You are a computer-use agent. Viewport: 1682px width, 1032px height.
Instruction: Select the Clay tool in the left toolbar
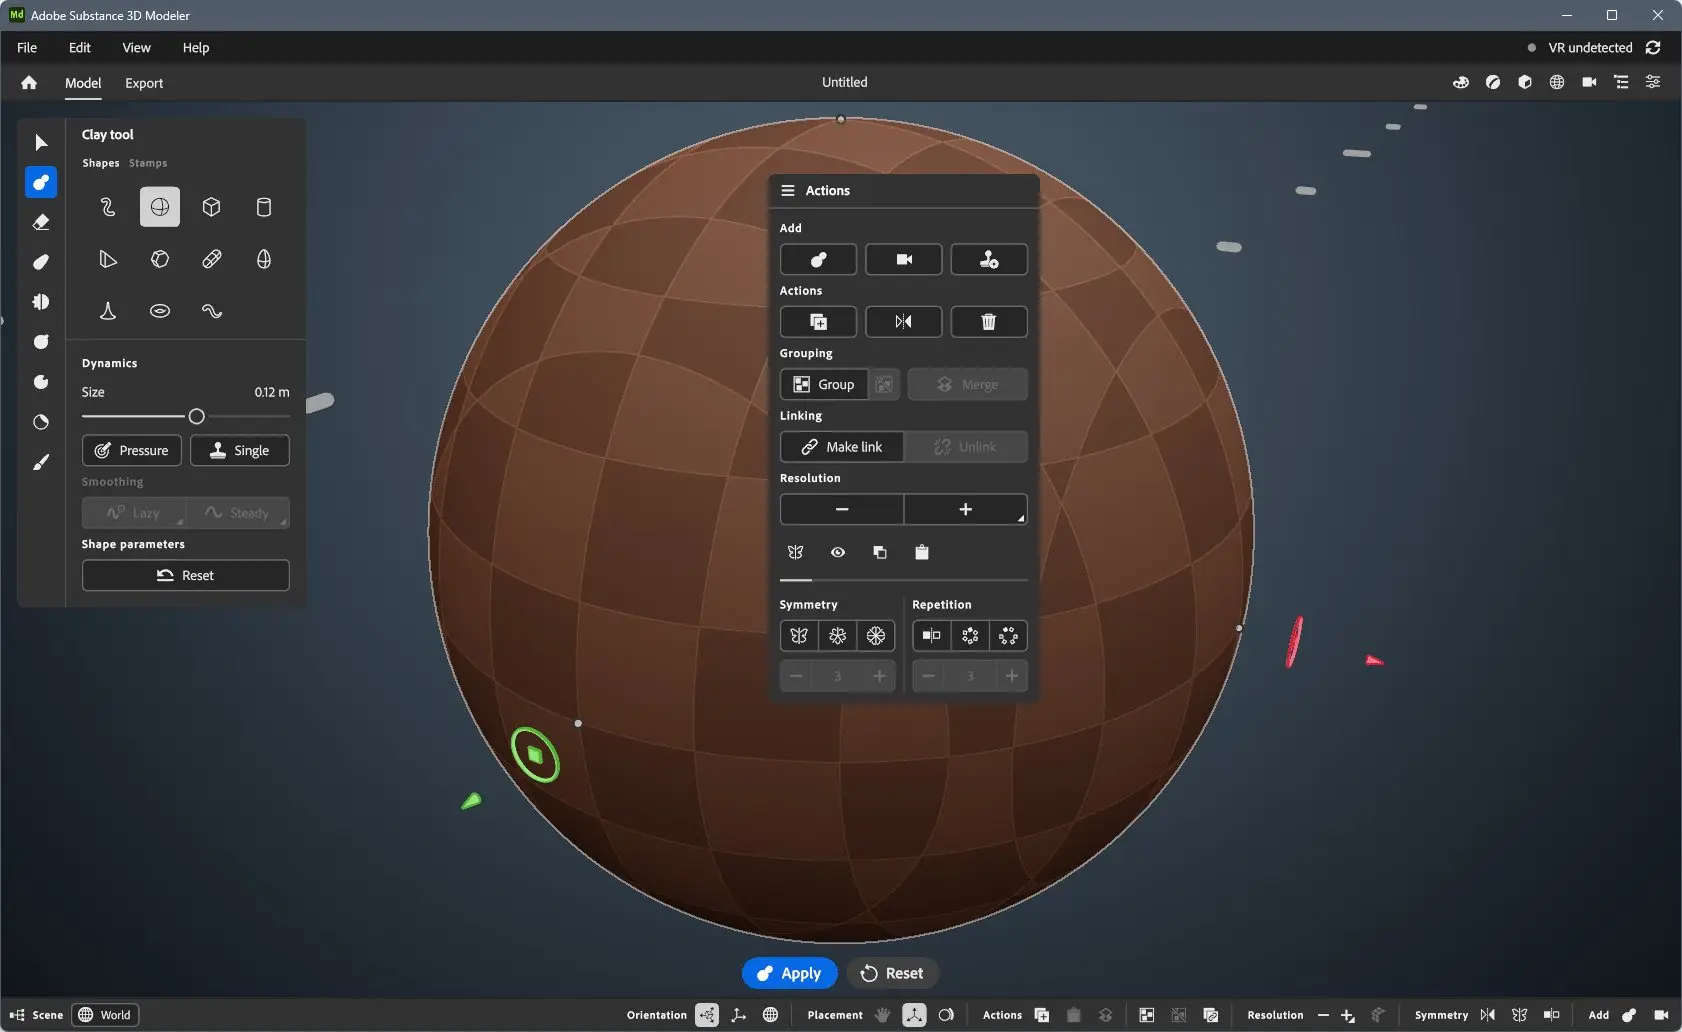41,182
